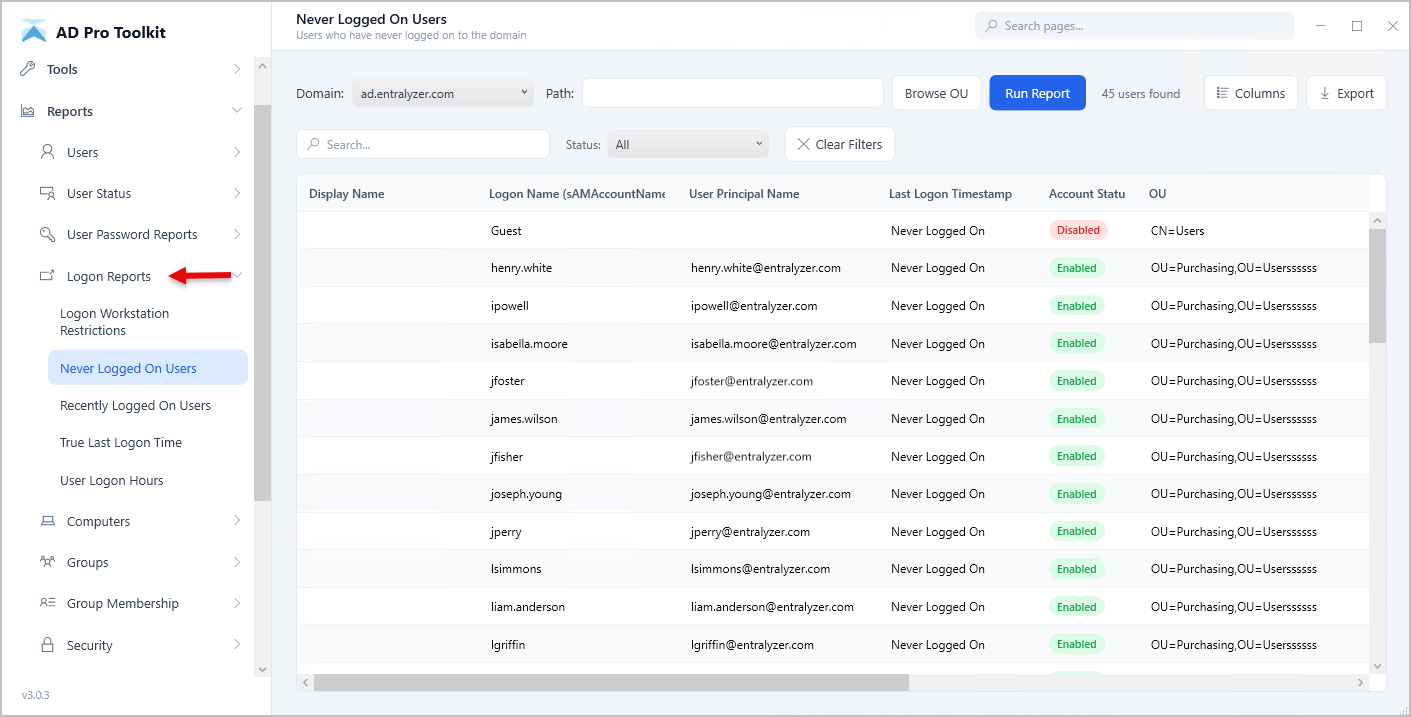Image resolution: width=1411 pixels, height=717 pixels.
Task: Click the Clear Filters button
Action: (840, 143)
